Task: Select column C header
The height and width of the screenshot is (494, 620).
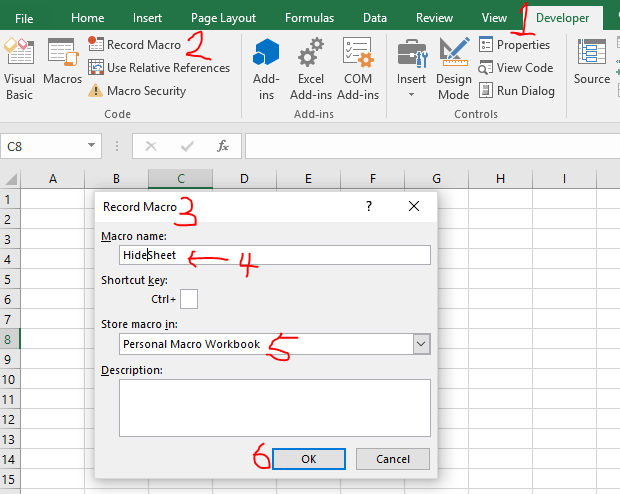Action: (x=181, y=179)
